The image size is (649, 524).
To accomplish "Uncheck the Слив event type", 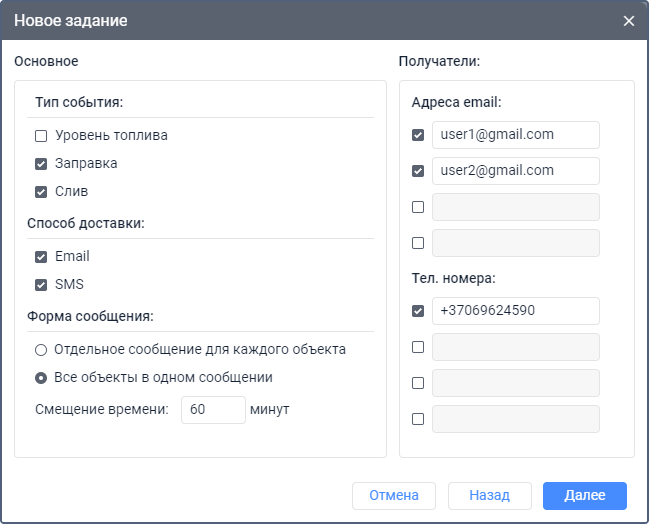I will pyautogui.click(x=41, y=192).
